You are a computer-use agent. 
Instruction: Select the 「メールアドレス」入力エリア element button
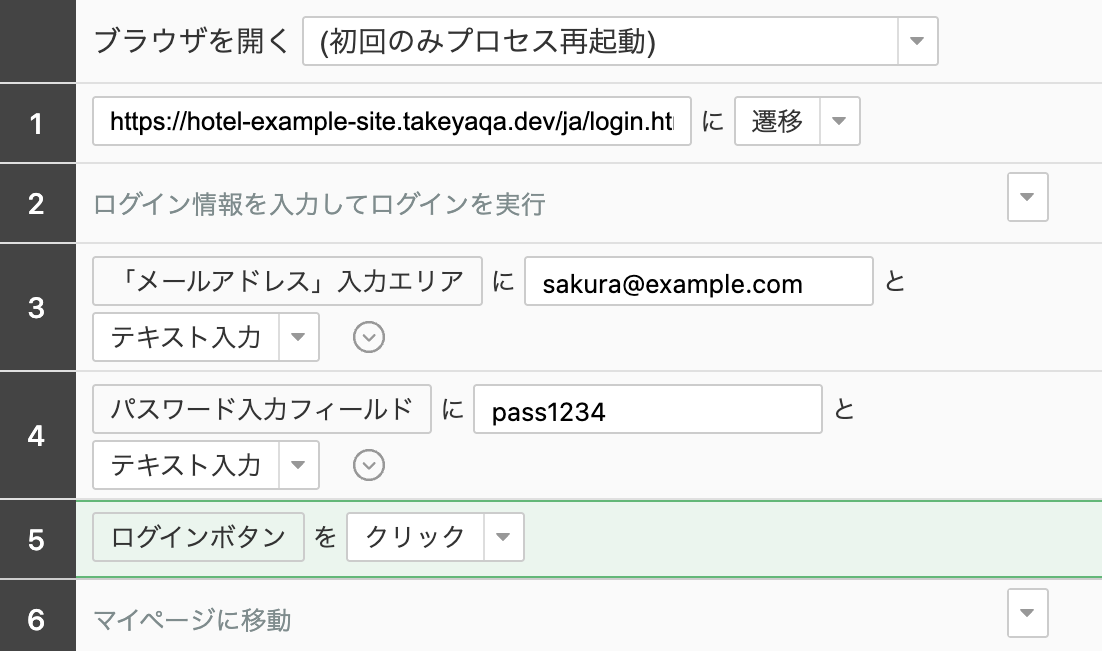pos(287,282)
